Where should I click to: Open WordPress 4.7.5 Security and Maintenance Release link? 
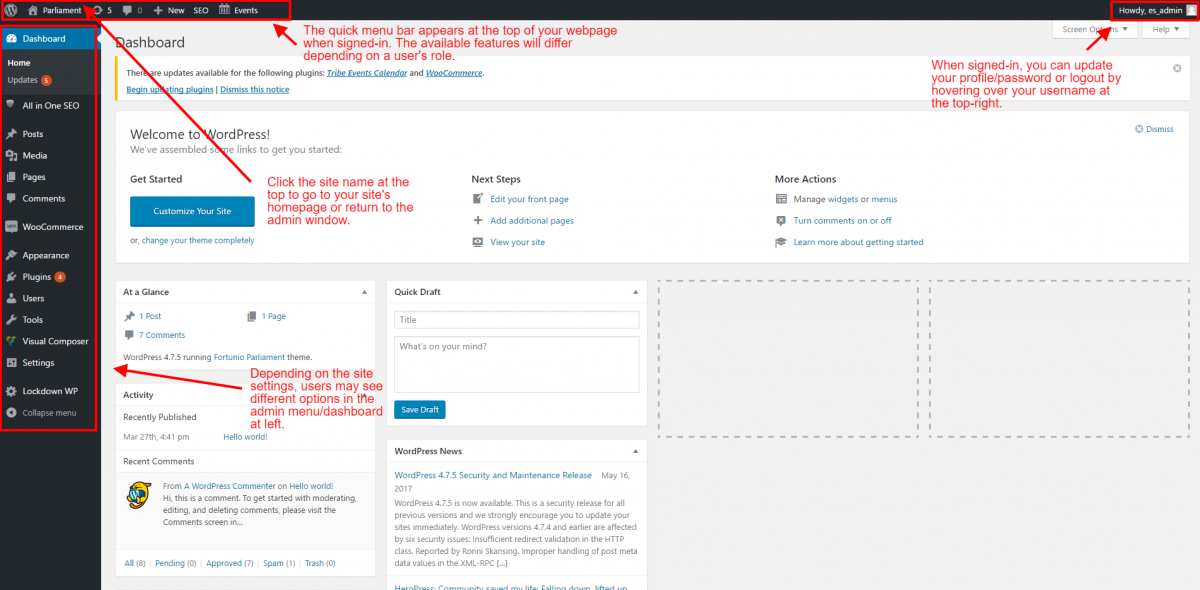point(493,475)
